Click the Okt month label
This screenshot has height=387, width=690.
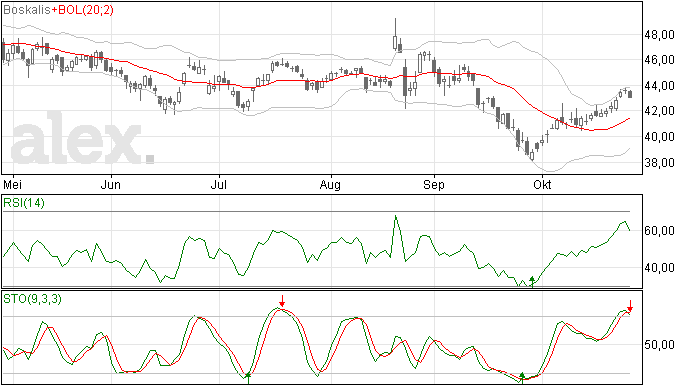pos(542,184)
